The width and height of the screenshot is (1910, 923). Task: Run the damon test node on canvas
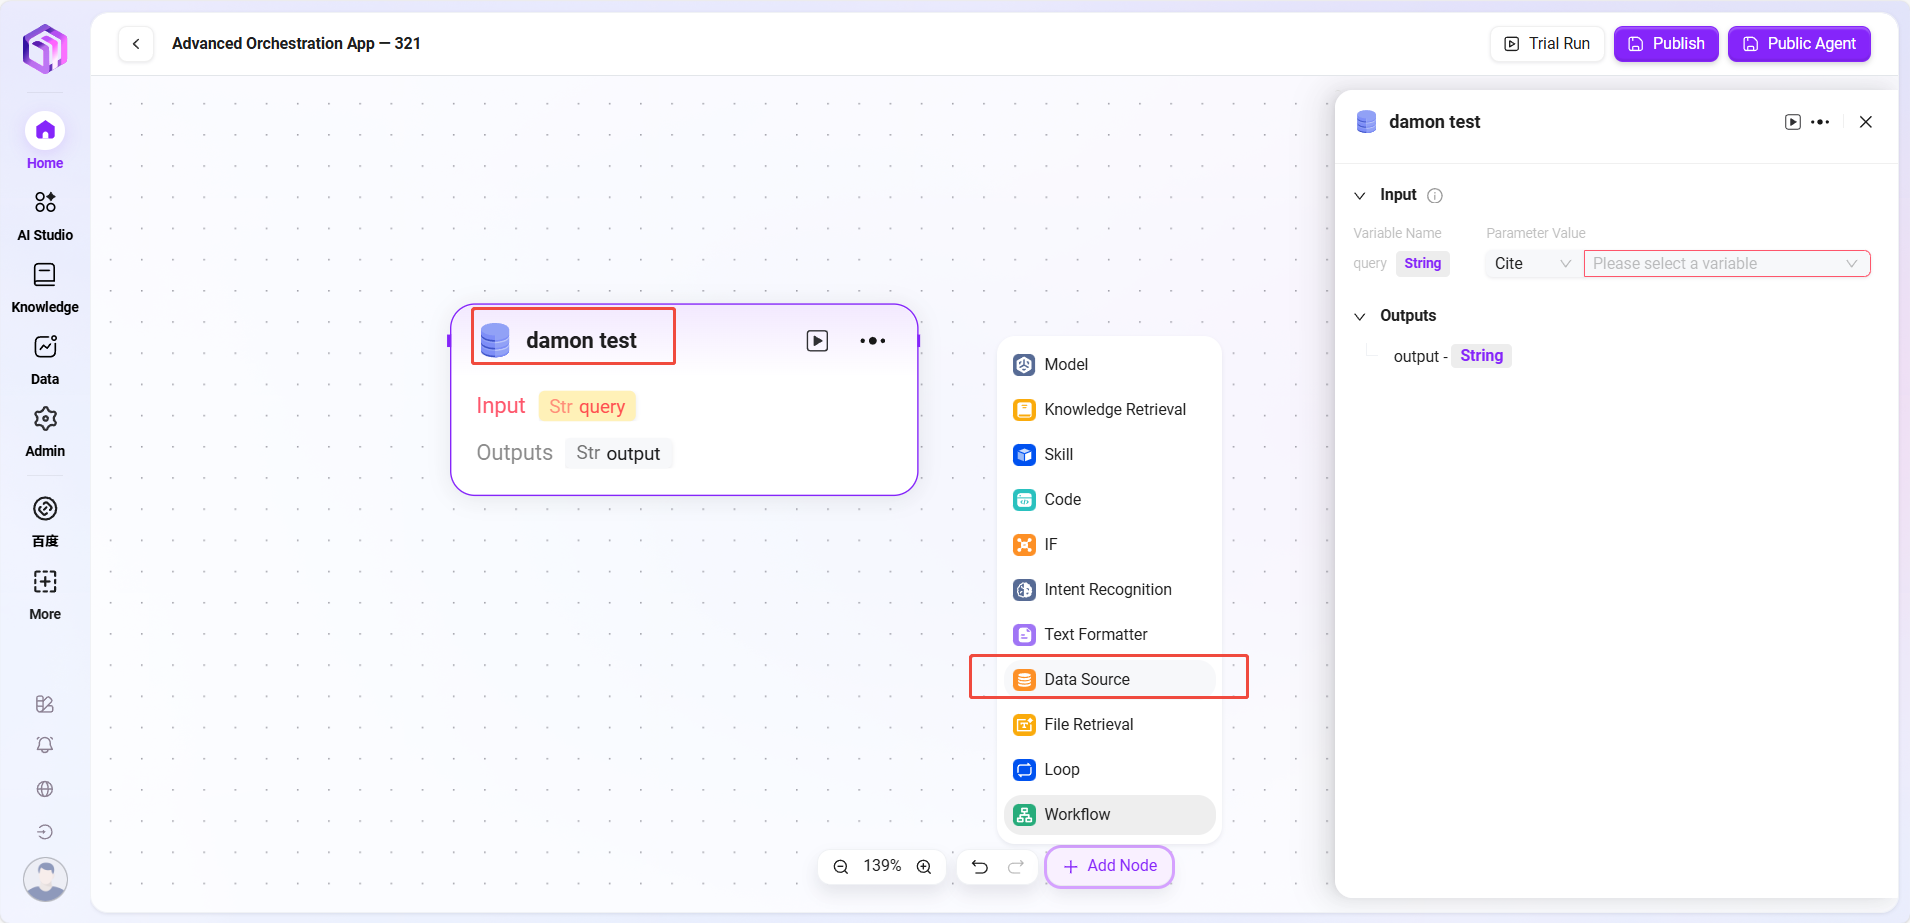pyautogui.click(x=817, y=341)
